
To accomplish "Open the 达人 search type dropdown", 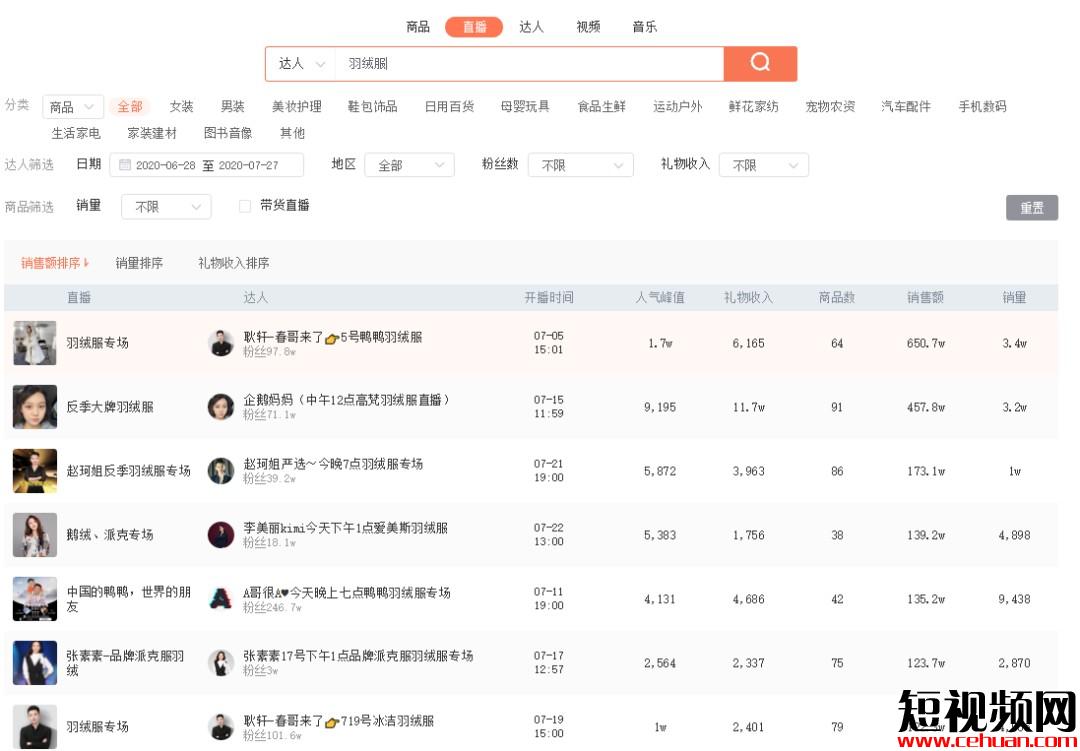I will click(x=301, y=63).
